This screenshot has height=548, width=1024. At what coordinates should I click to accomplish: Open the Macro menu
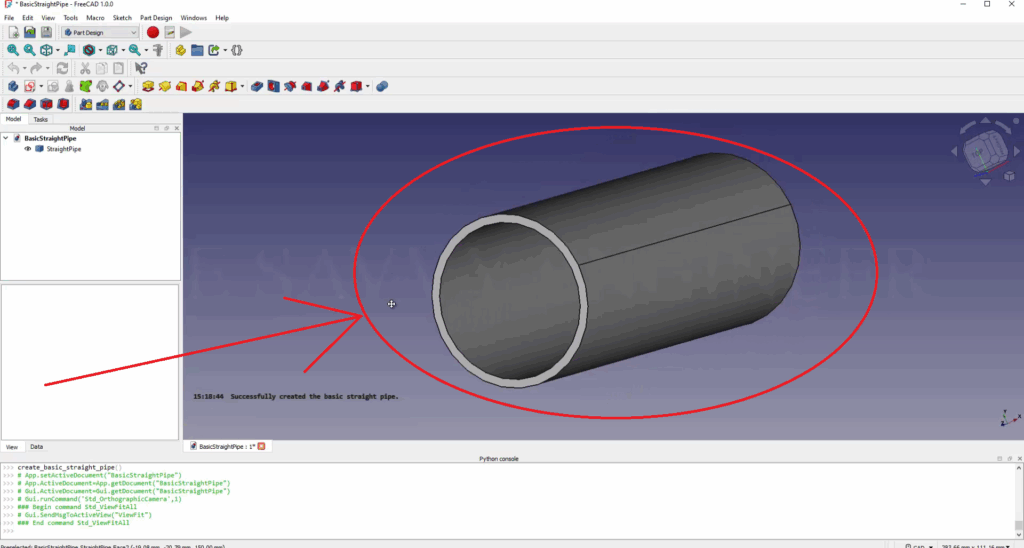pos(95,18)
